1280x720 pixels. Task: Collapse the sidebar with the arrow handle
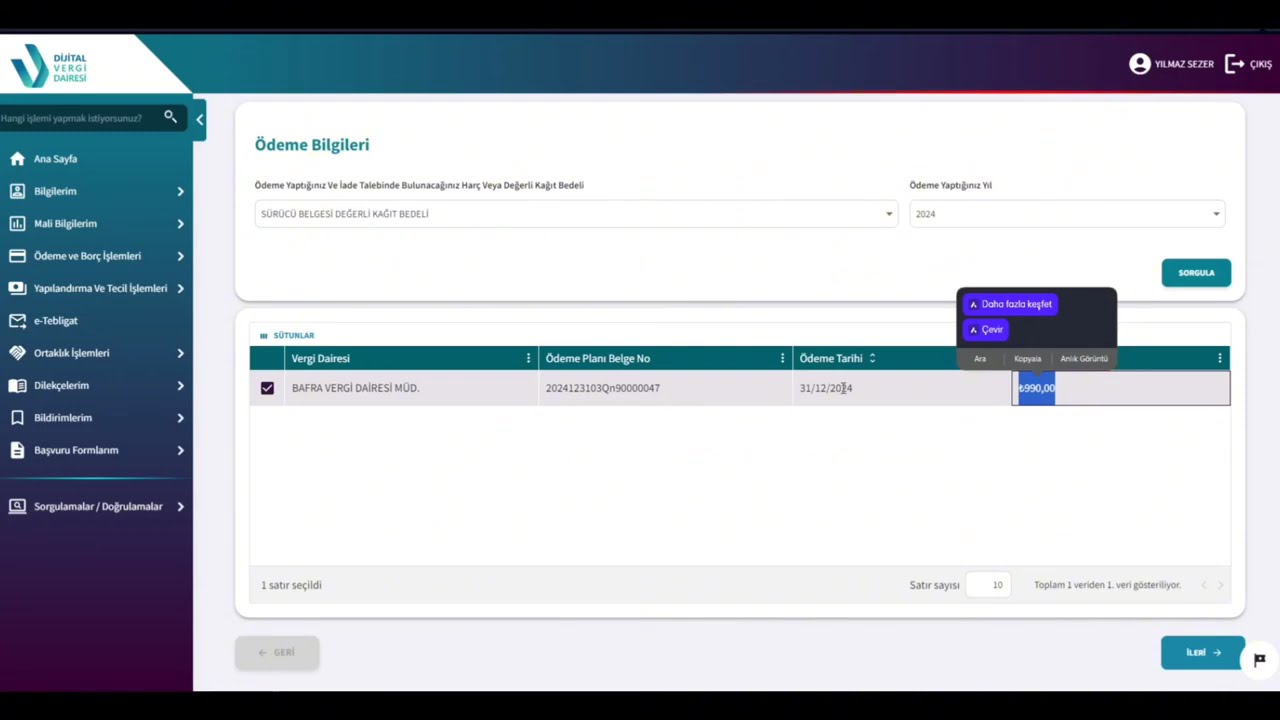coord(199,119)
